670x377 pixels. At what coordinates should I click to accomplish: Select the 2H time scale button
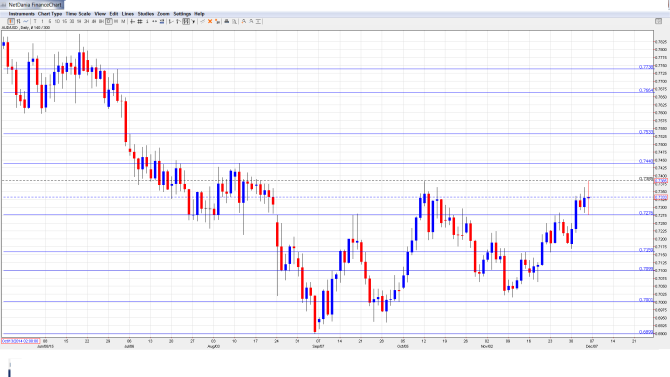pyautogui.click(x=86, y=21)
